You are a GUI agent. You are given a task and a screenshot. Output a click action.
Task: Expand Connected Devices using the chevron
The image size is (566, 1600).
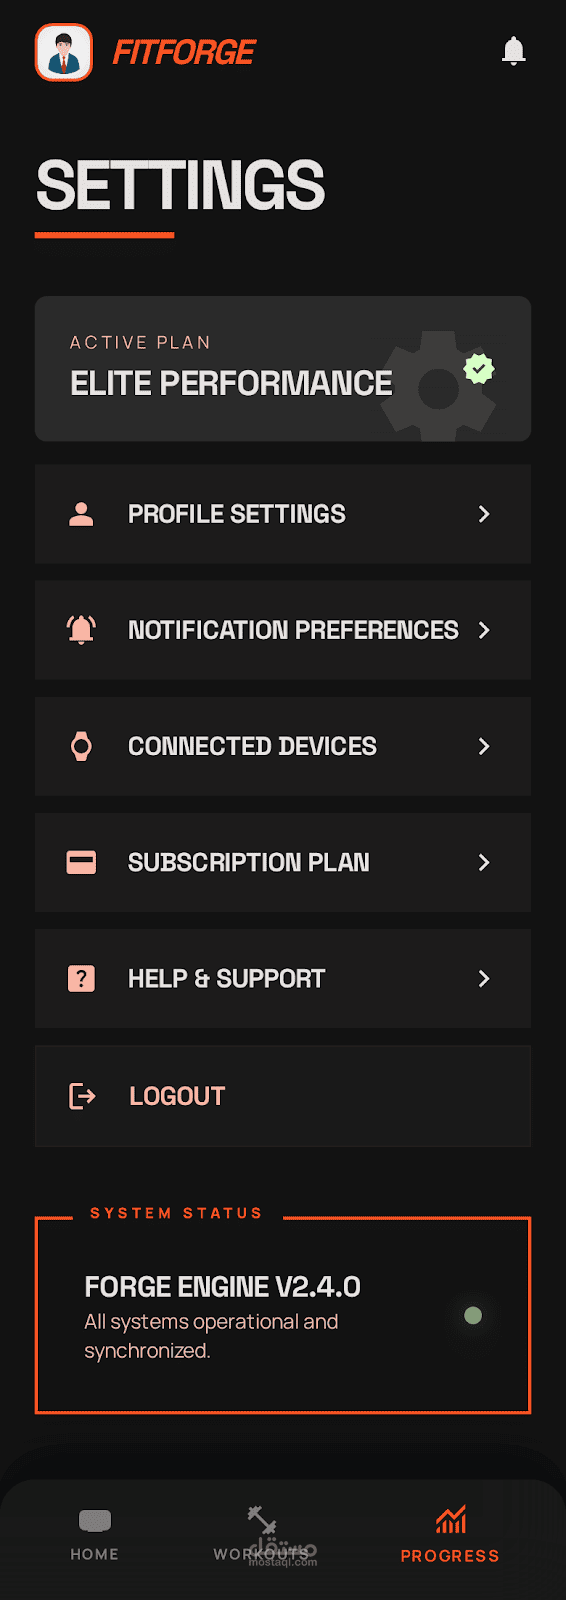coord(484,746)
